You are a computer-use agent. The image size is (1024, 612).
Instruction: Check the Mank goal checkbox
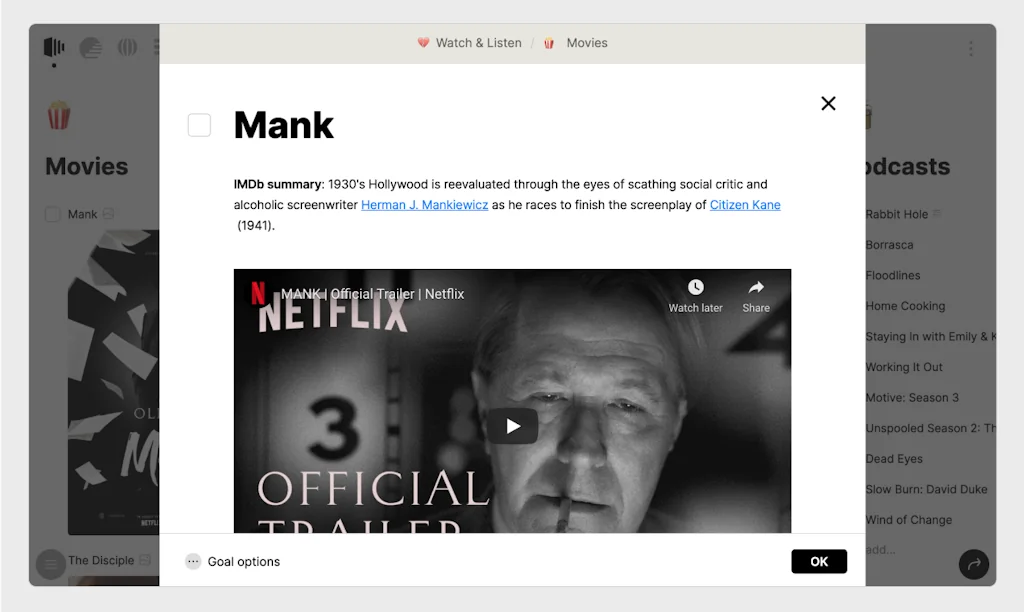click(199, 125)
